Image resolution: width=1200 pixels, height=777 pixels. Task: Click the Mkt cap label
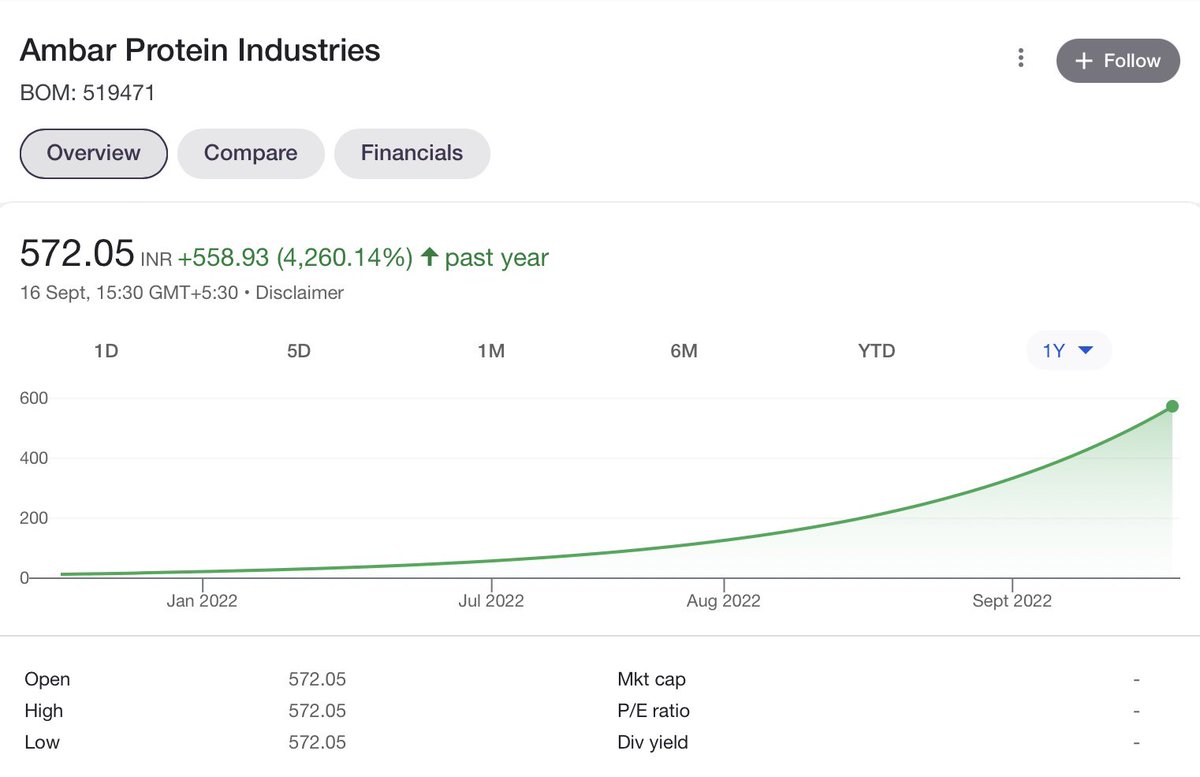pos(652,679)
